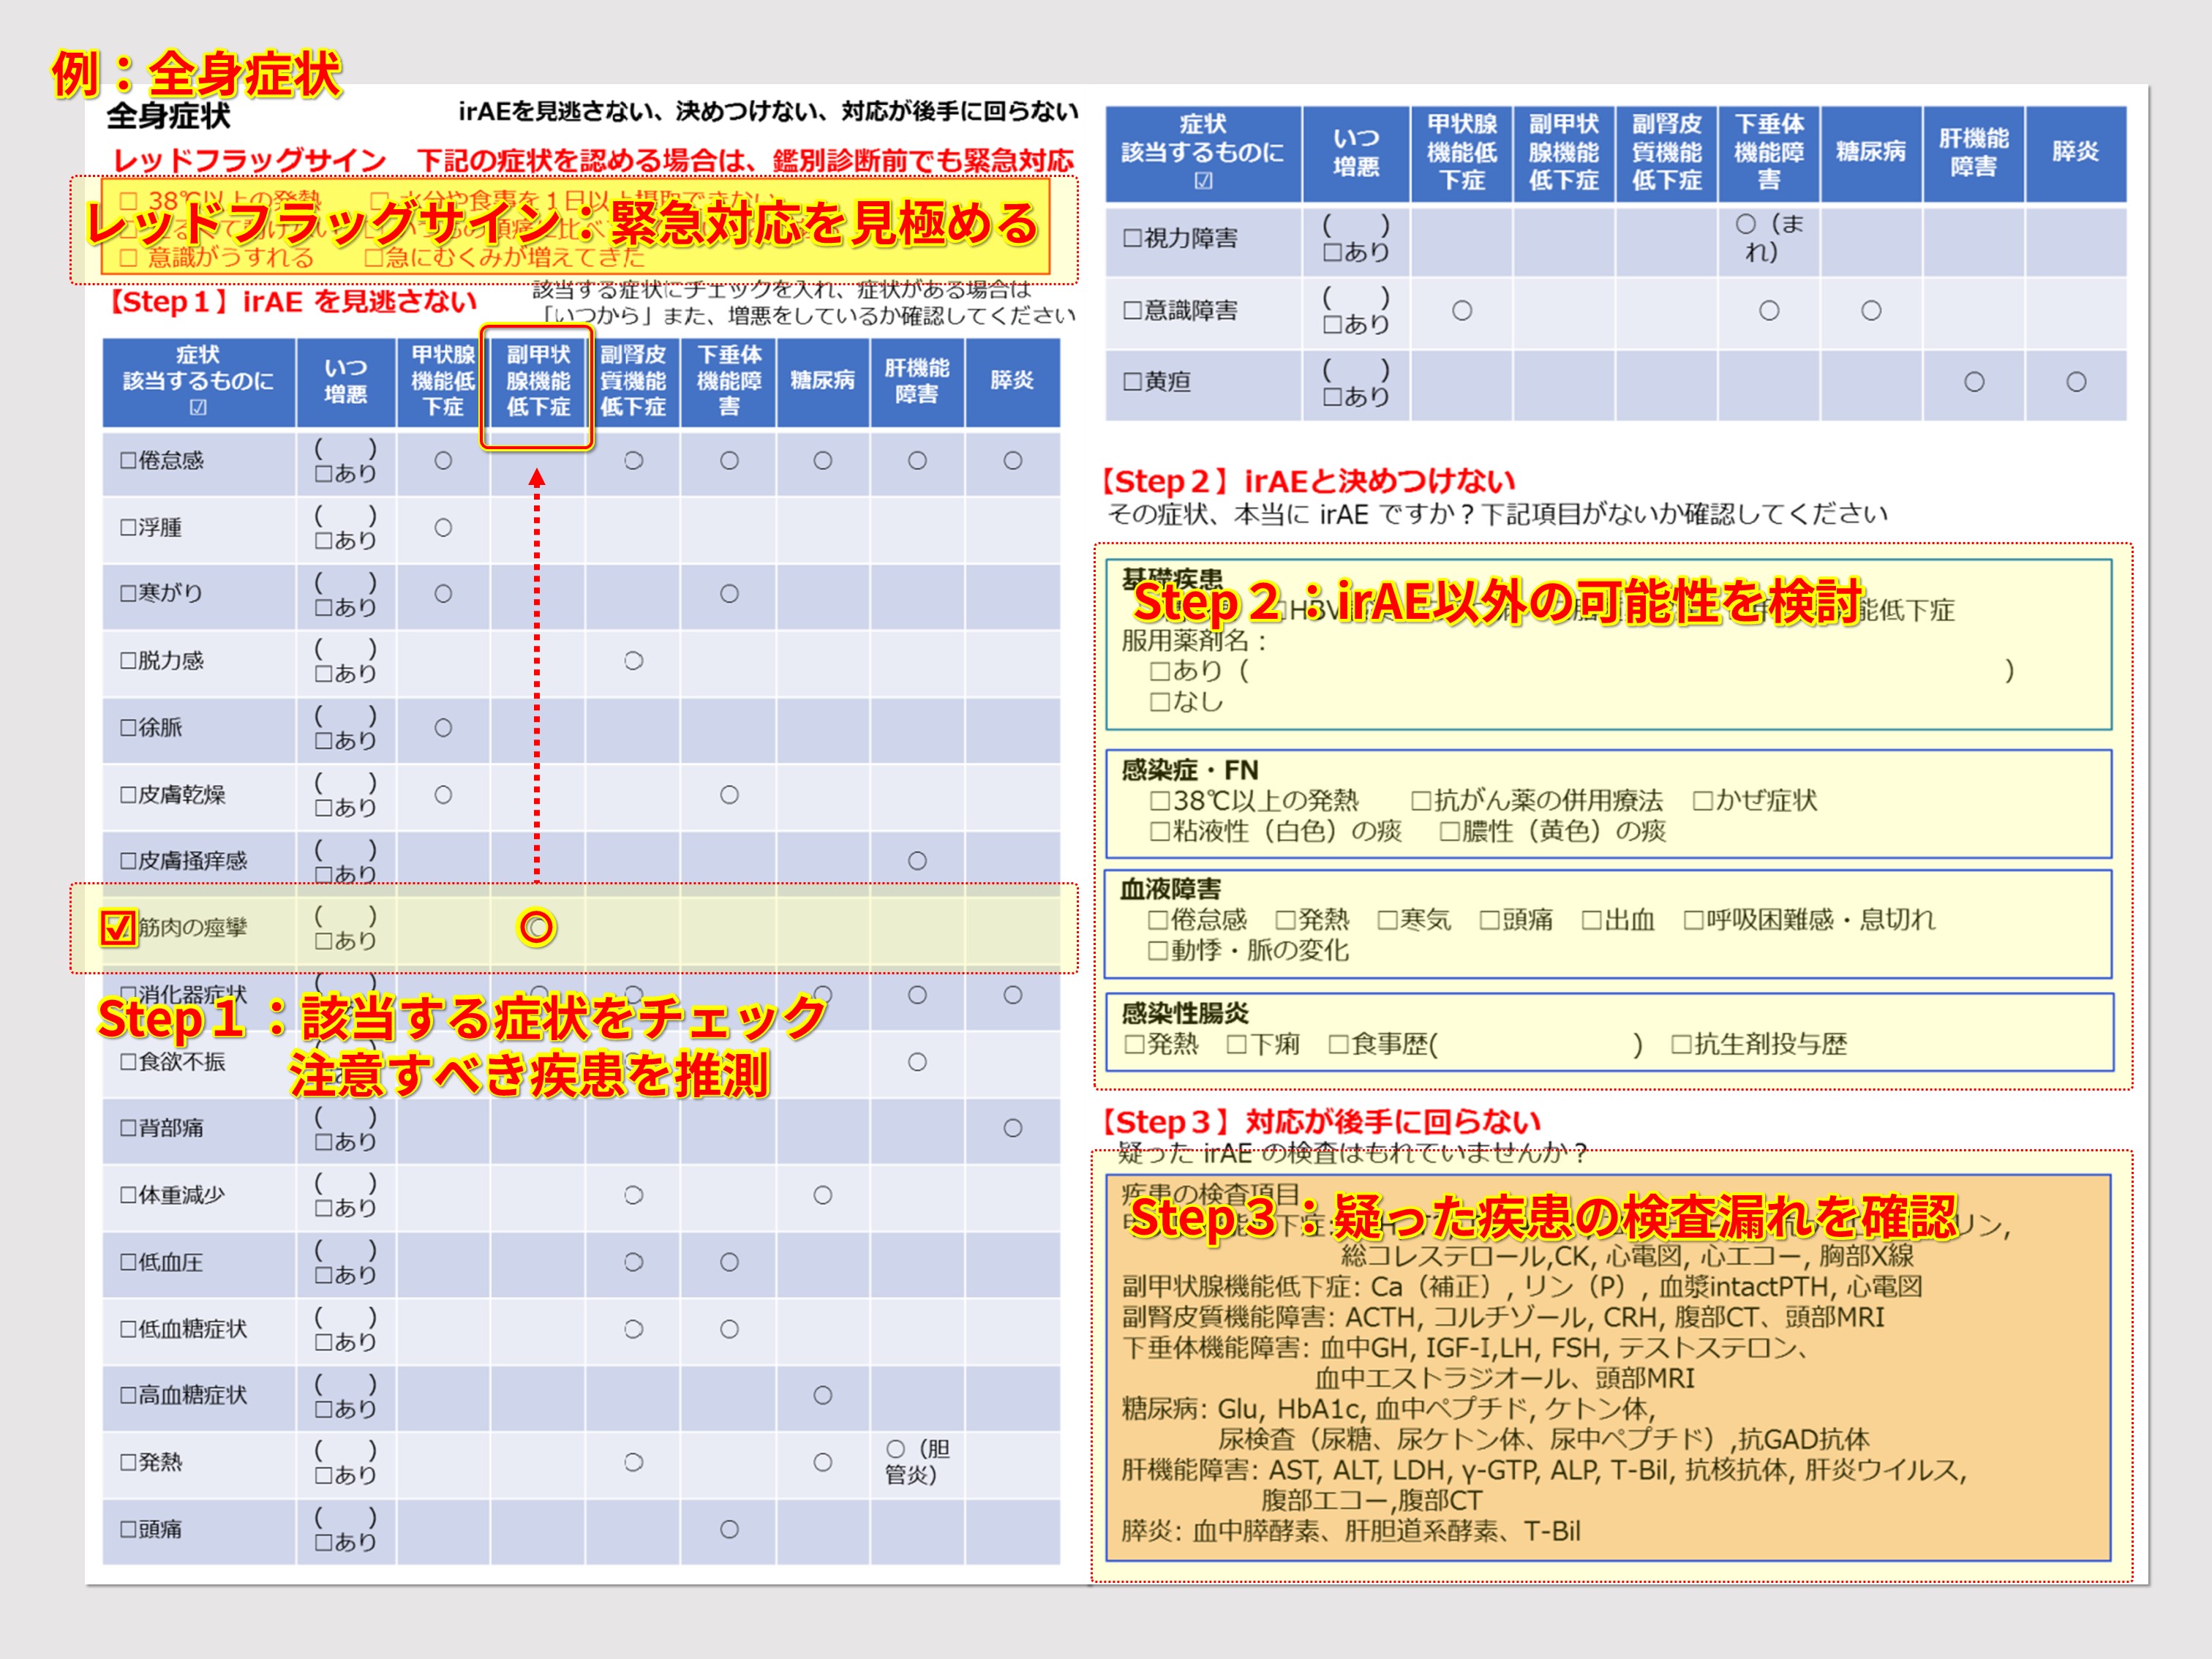Tick the かぜ症状 checkbox under 感染症・FN

click(x=1702, y=801)
